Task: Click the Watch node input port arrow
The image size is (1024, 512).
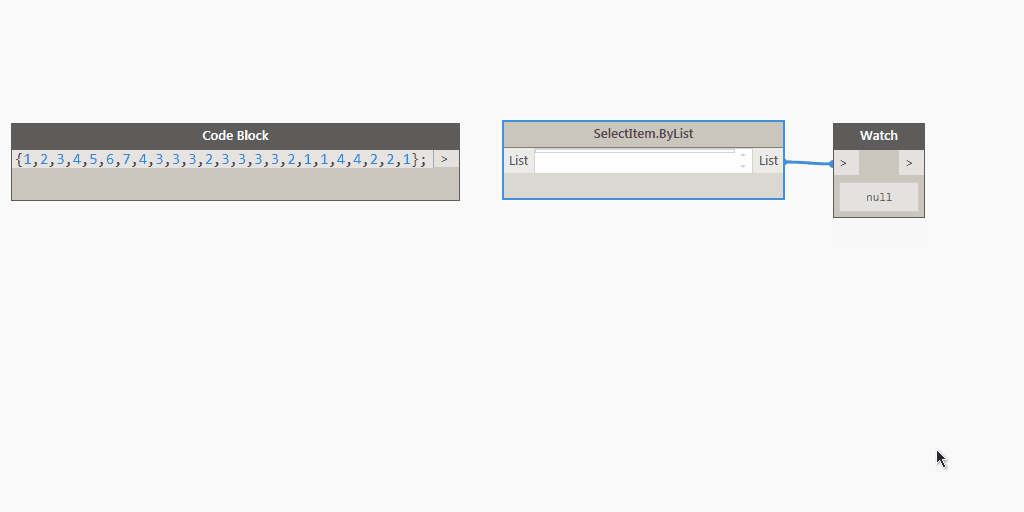Action: coord(845,163)
